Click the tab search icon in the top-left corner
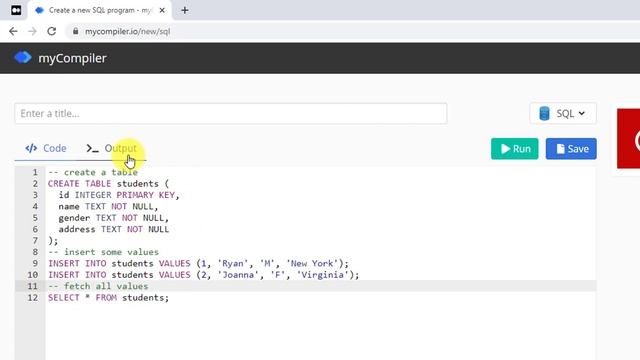 click(16, 10)
